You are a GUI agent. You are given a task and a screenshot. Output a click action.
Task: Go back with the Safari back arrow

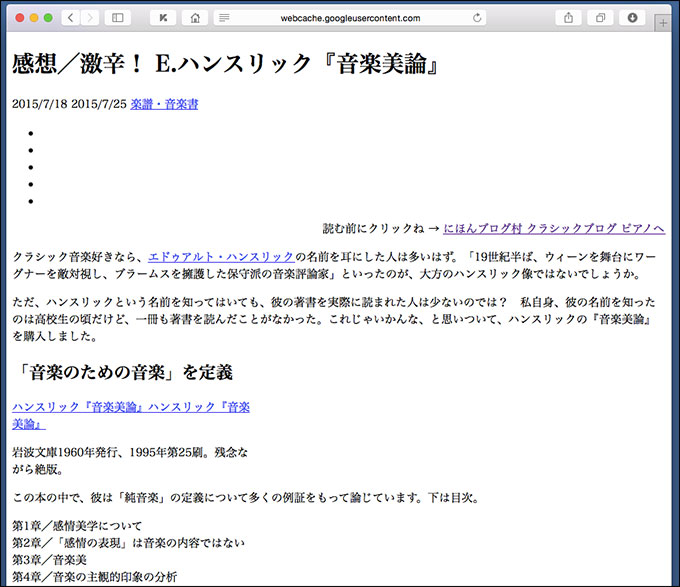coord(71,18)
